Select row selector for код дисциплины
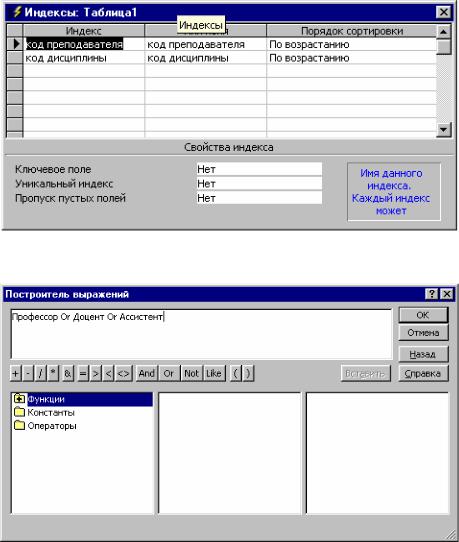The height and width of the screenshot is (542, 459). (15, 57)
